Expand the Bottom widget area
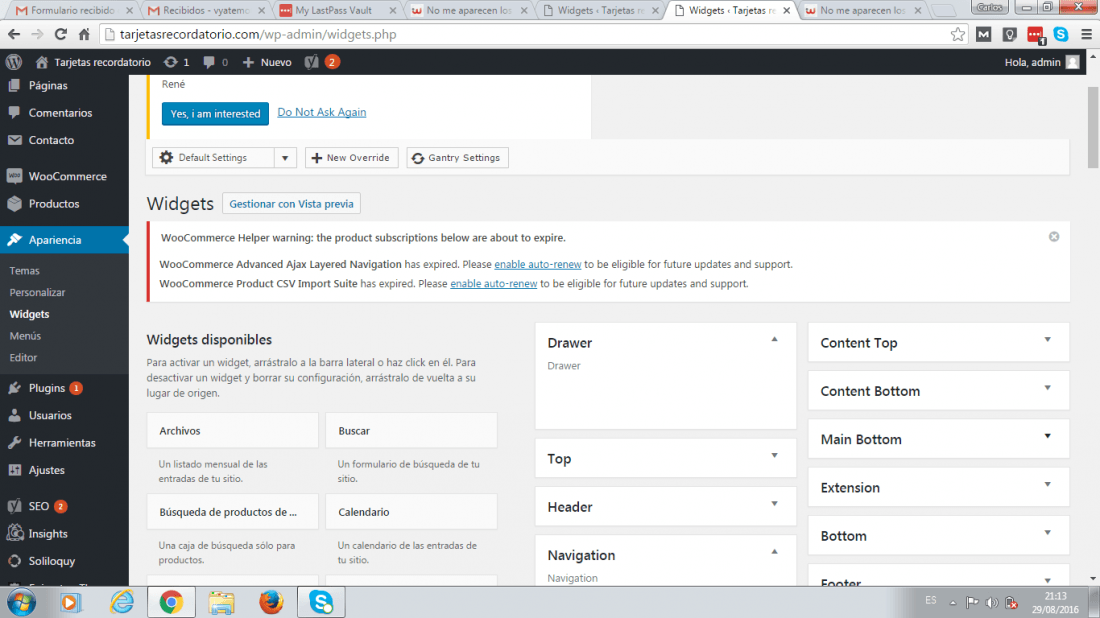This screenshot has width=1100, height=618. (x=1047, y=533)
